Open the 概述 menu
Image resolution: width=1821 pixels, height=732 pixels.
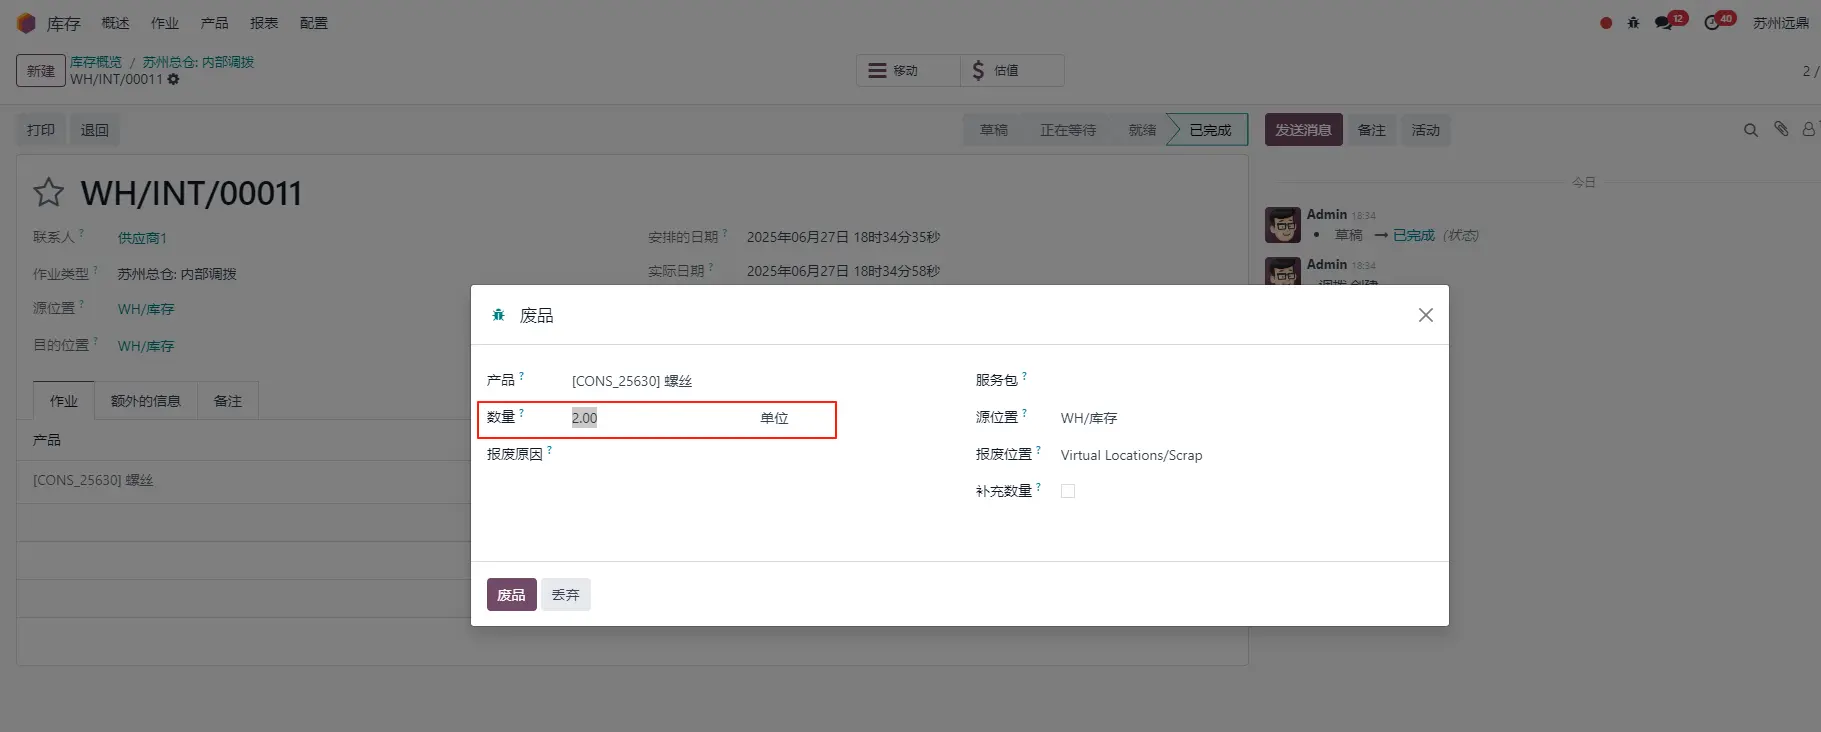pos(115,23)
